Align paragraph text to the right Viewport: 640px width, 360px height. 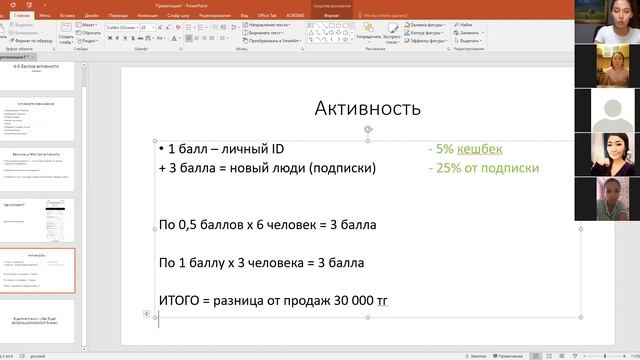coord(204,38)
